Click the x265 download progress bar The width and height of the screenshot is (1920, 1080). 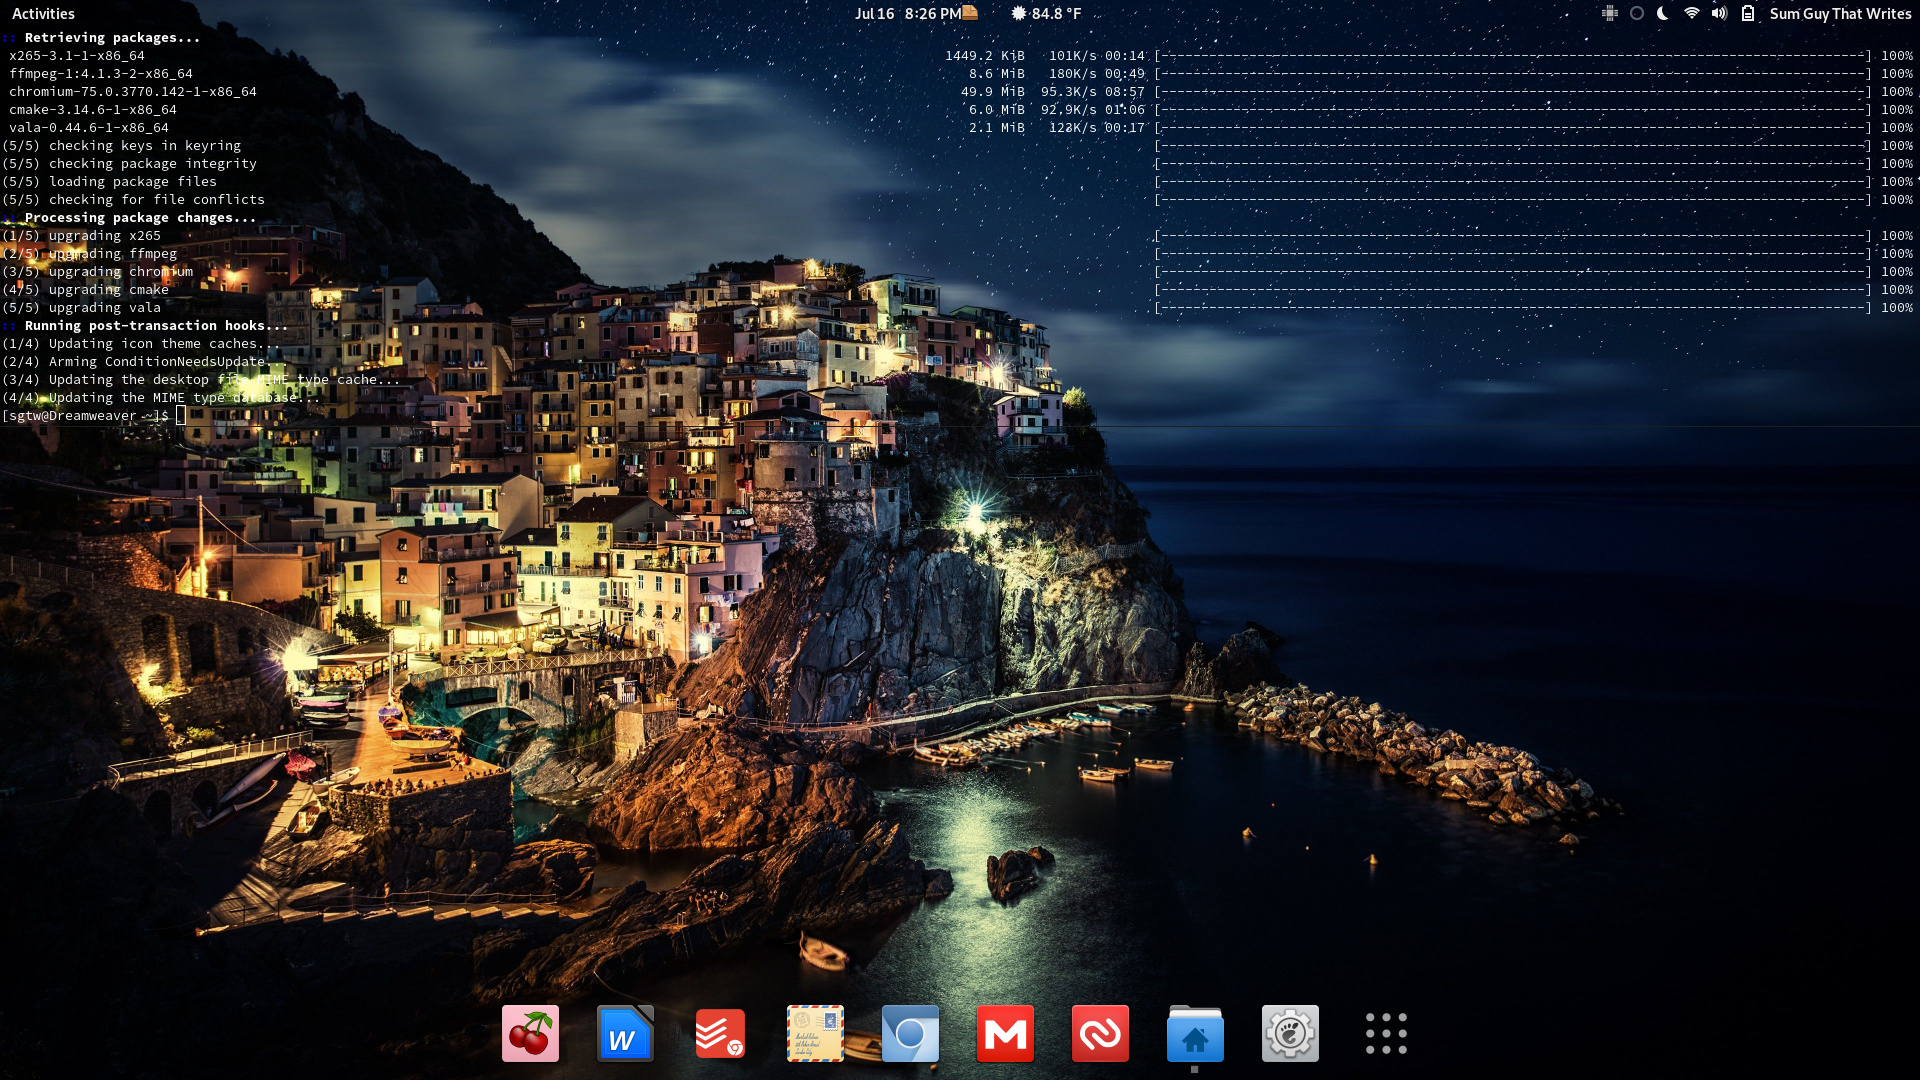coord(1513,56)
